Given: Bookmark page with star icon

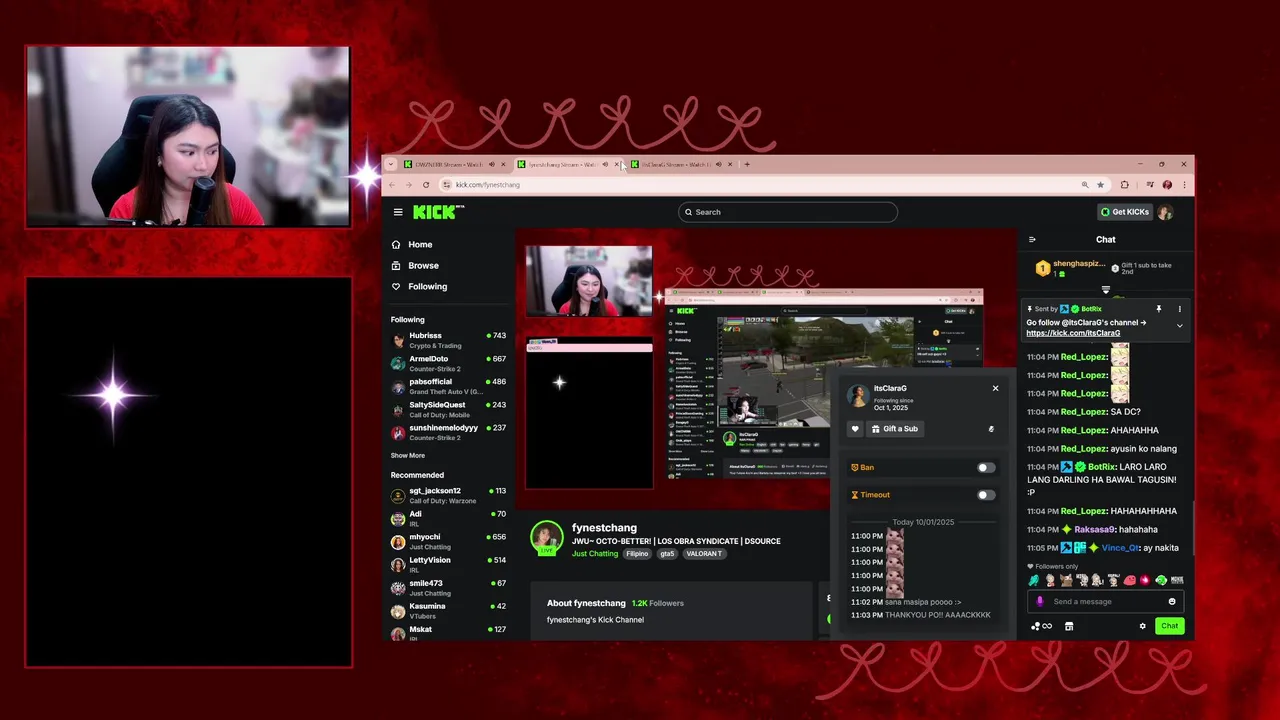Looking at the screenshot, I should coord(1100,185).
